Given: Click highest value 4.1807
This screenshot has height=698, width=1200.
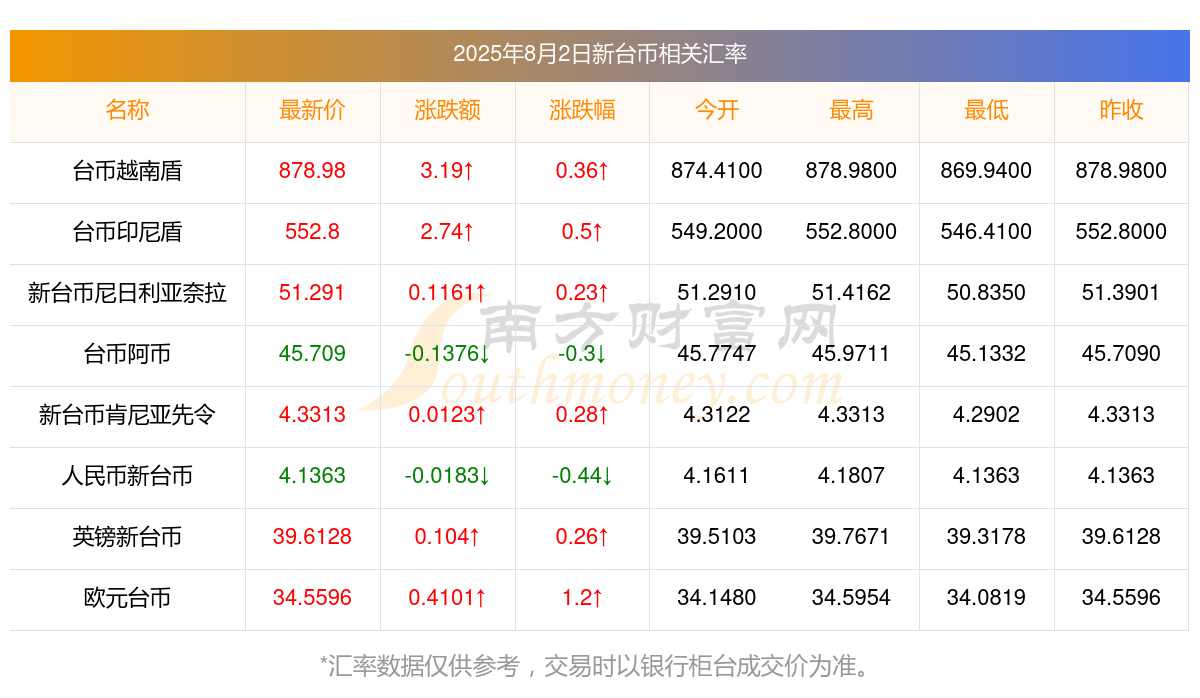Looking at the screenshot, I should 851,476.
